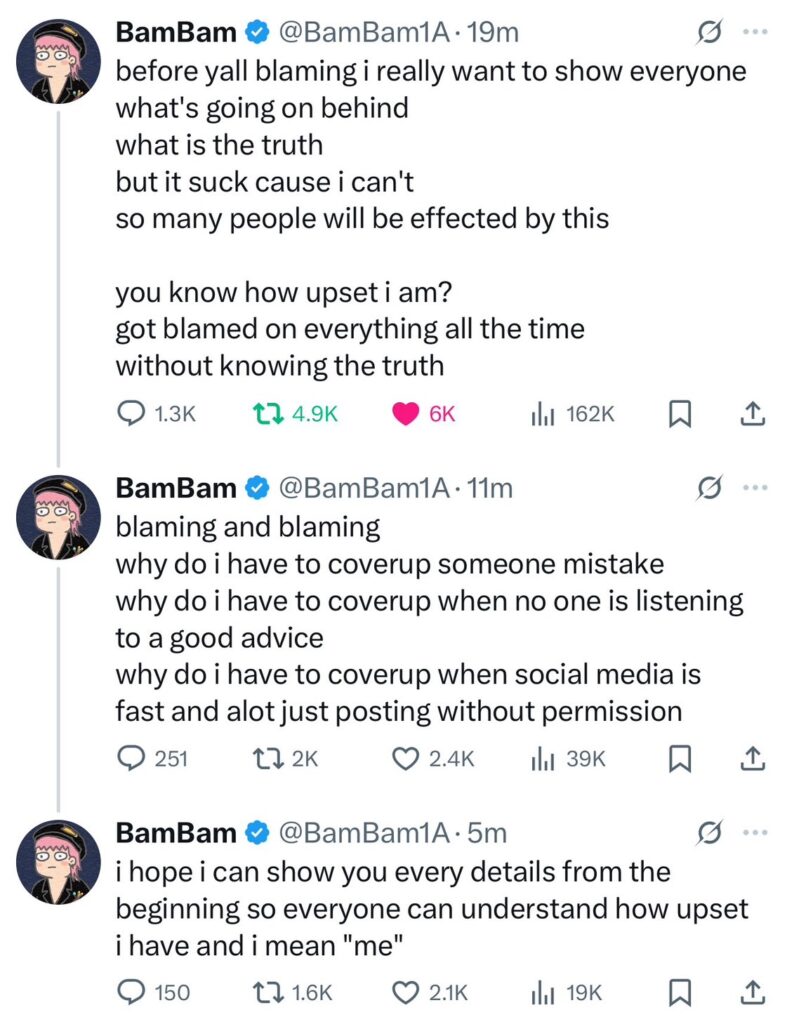Image resolution: width=787 pixels, height=1024 pixels.
Task: Open the Grok icon on the 19m tweet
Action: (x=709, y=33)
